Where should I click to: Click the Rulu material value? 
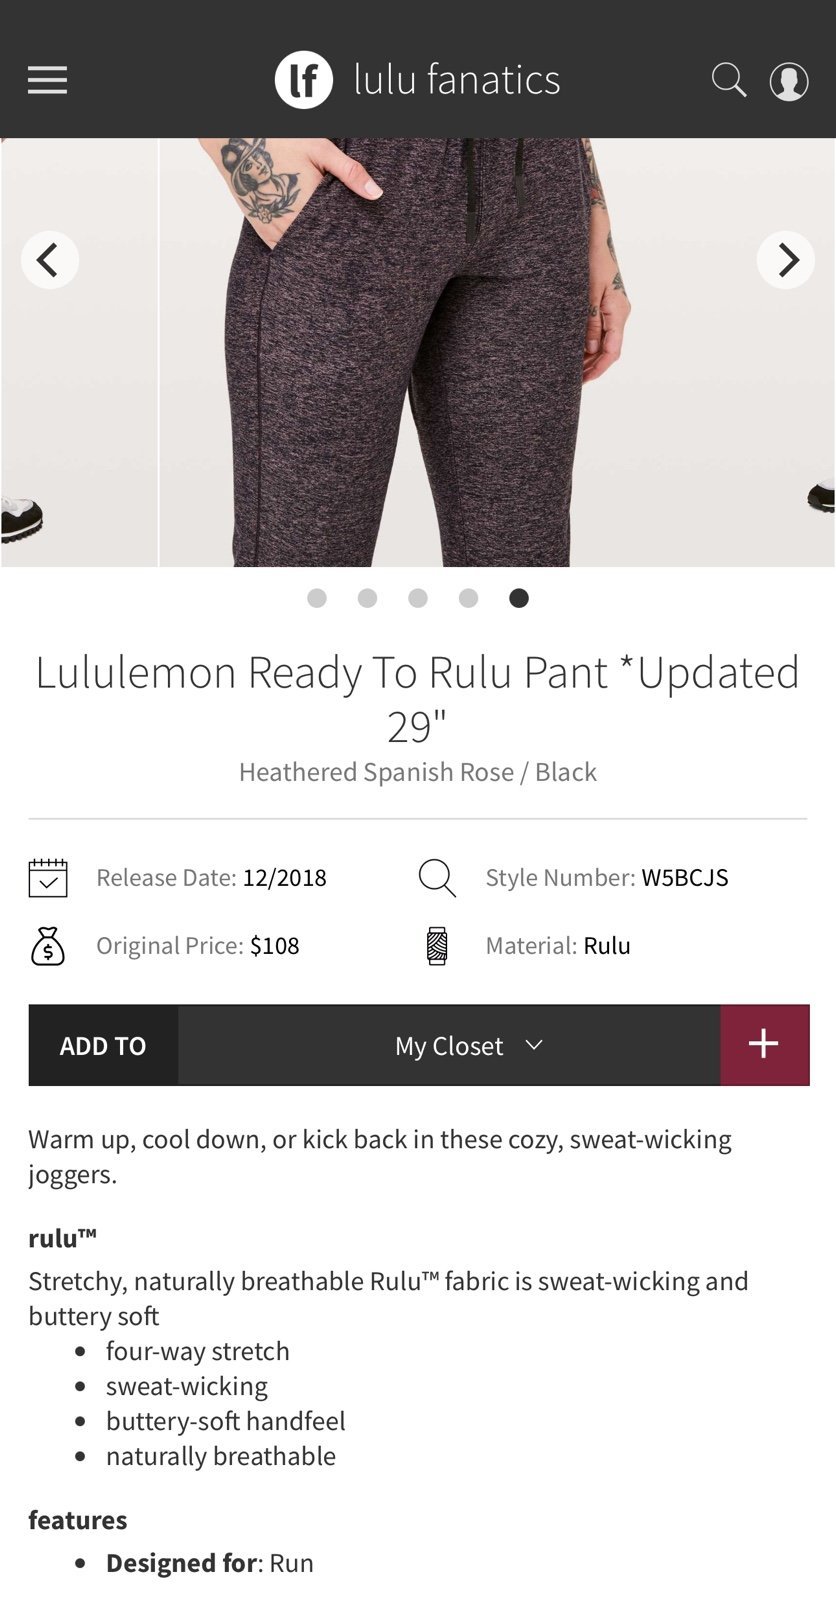coord(607,946)
